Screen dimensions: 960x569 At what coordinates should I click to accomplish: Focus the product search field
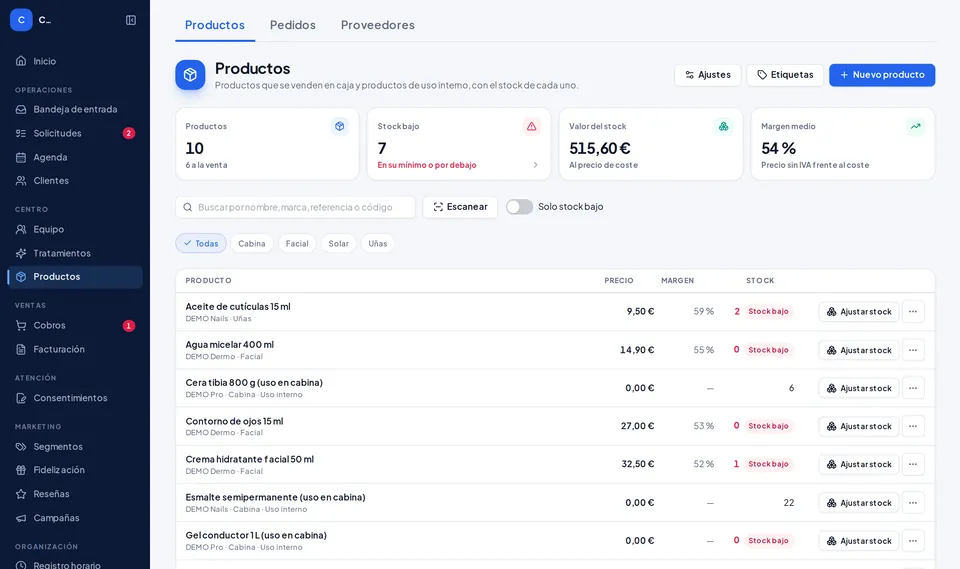click(x=295, y=207)
